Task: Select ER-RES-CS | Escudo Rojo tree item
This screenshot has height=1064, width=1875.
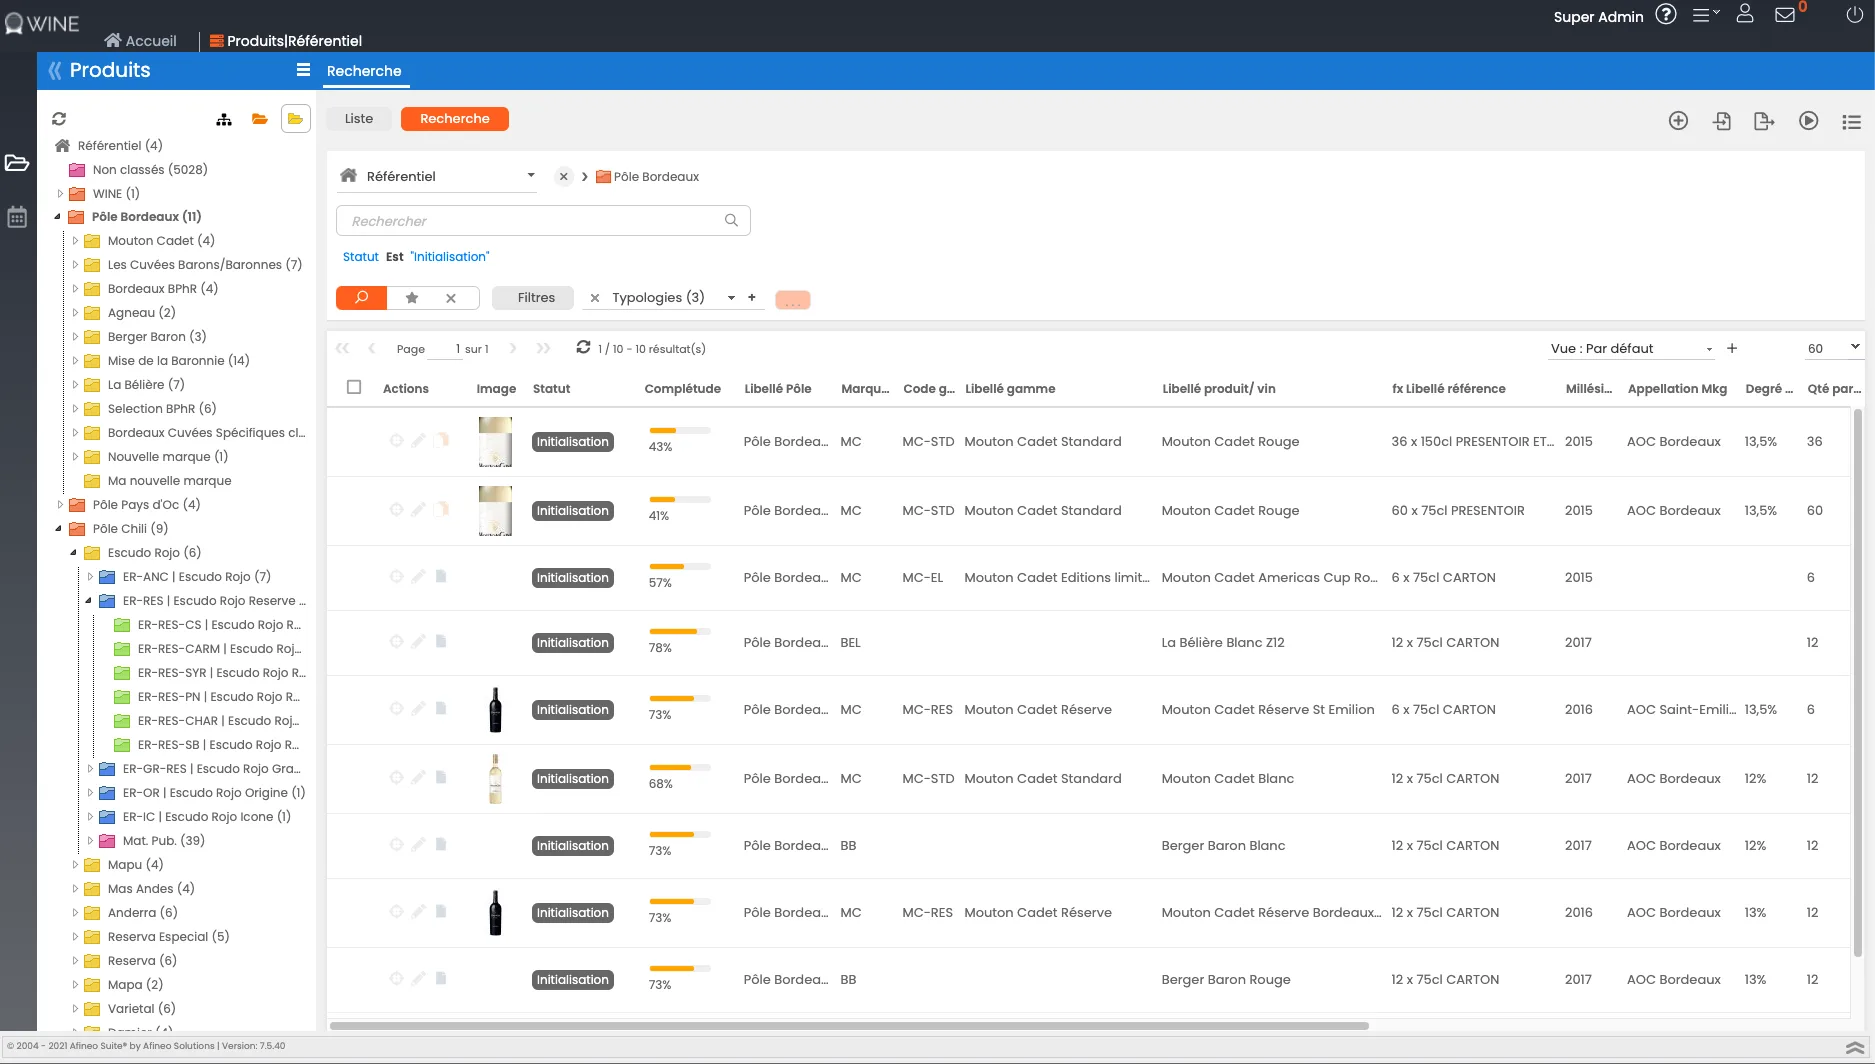Action: [219, 625]
